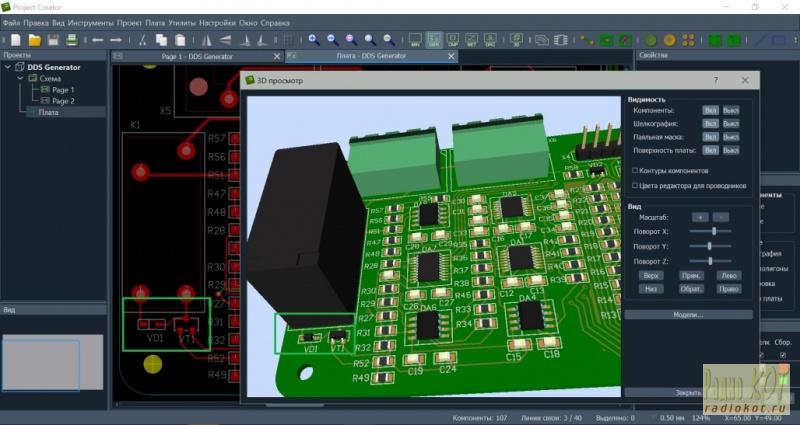Click the New file icon in toolbar
Image resolution: width=800 pixels, height=425 pixels.
[x=15, y=40]
